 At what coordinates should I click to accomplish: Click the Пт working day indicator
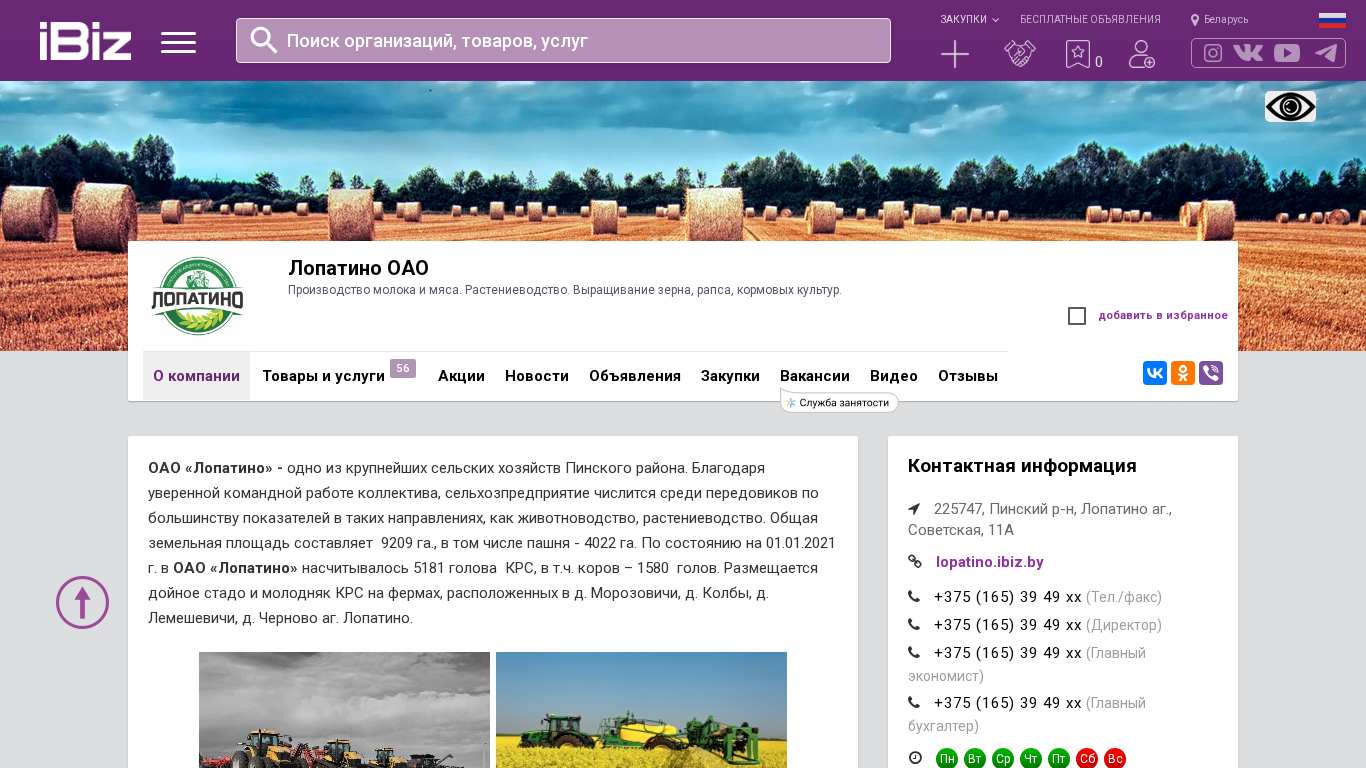coord(1059,759)
